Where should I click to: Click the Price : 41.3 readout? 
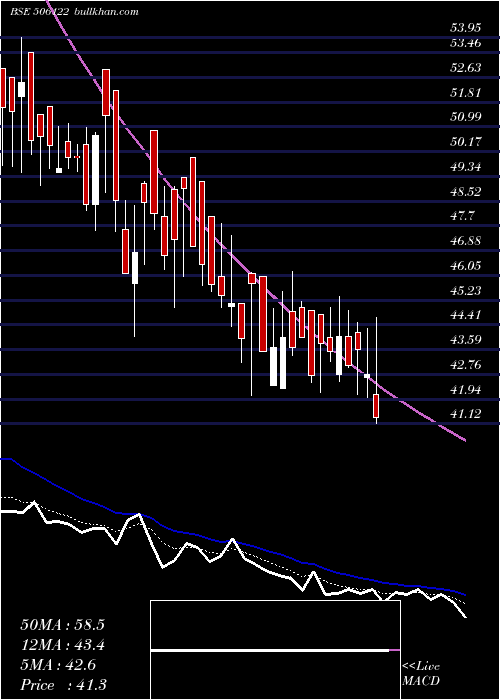(63, 685)
